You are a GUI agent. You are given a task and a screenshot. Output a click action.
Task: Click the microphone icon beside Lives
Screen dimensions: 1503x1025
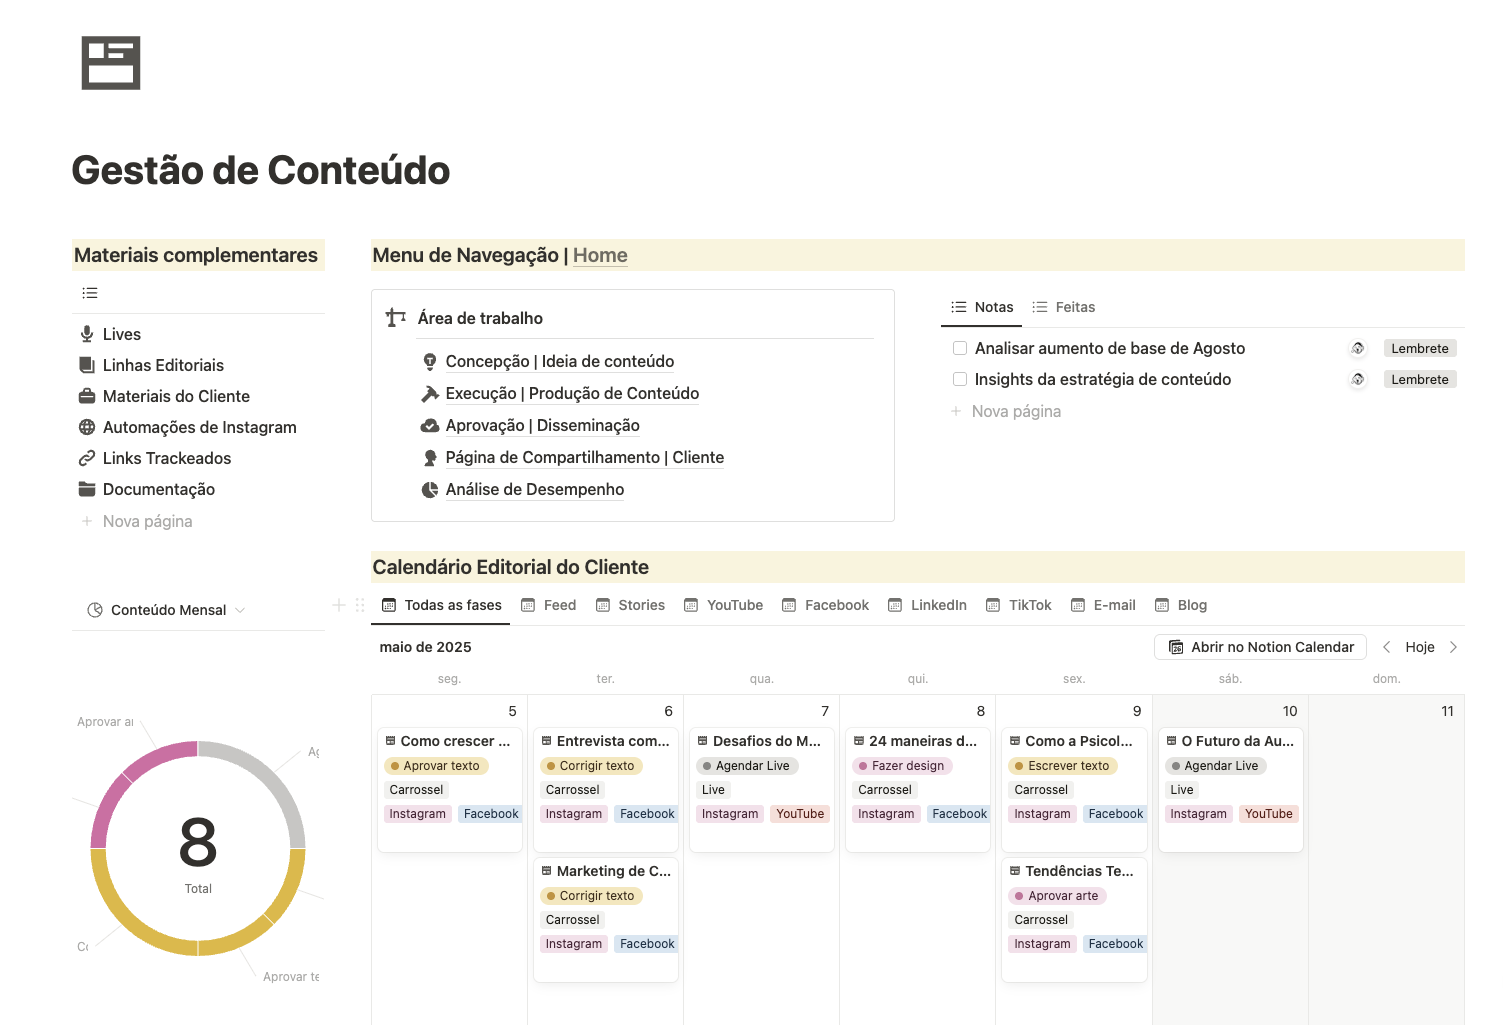pyautogui.click(x=87, y=334)
